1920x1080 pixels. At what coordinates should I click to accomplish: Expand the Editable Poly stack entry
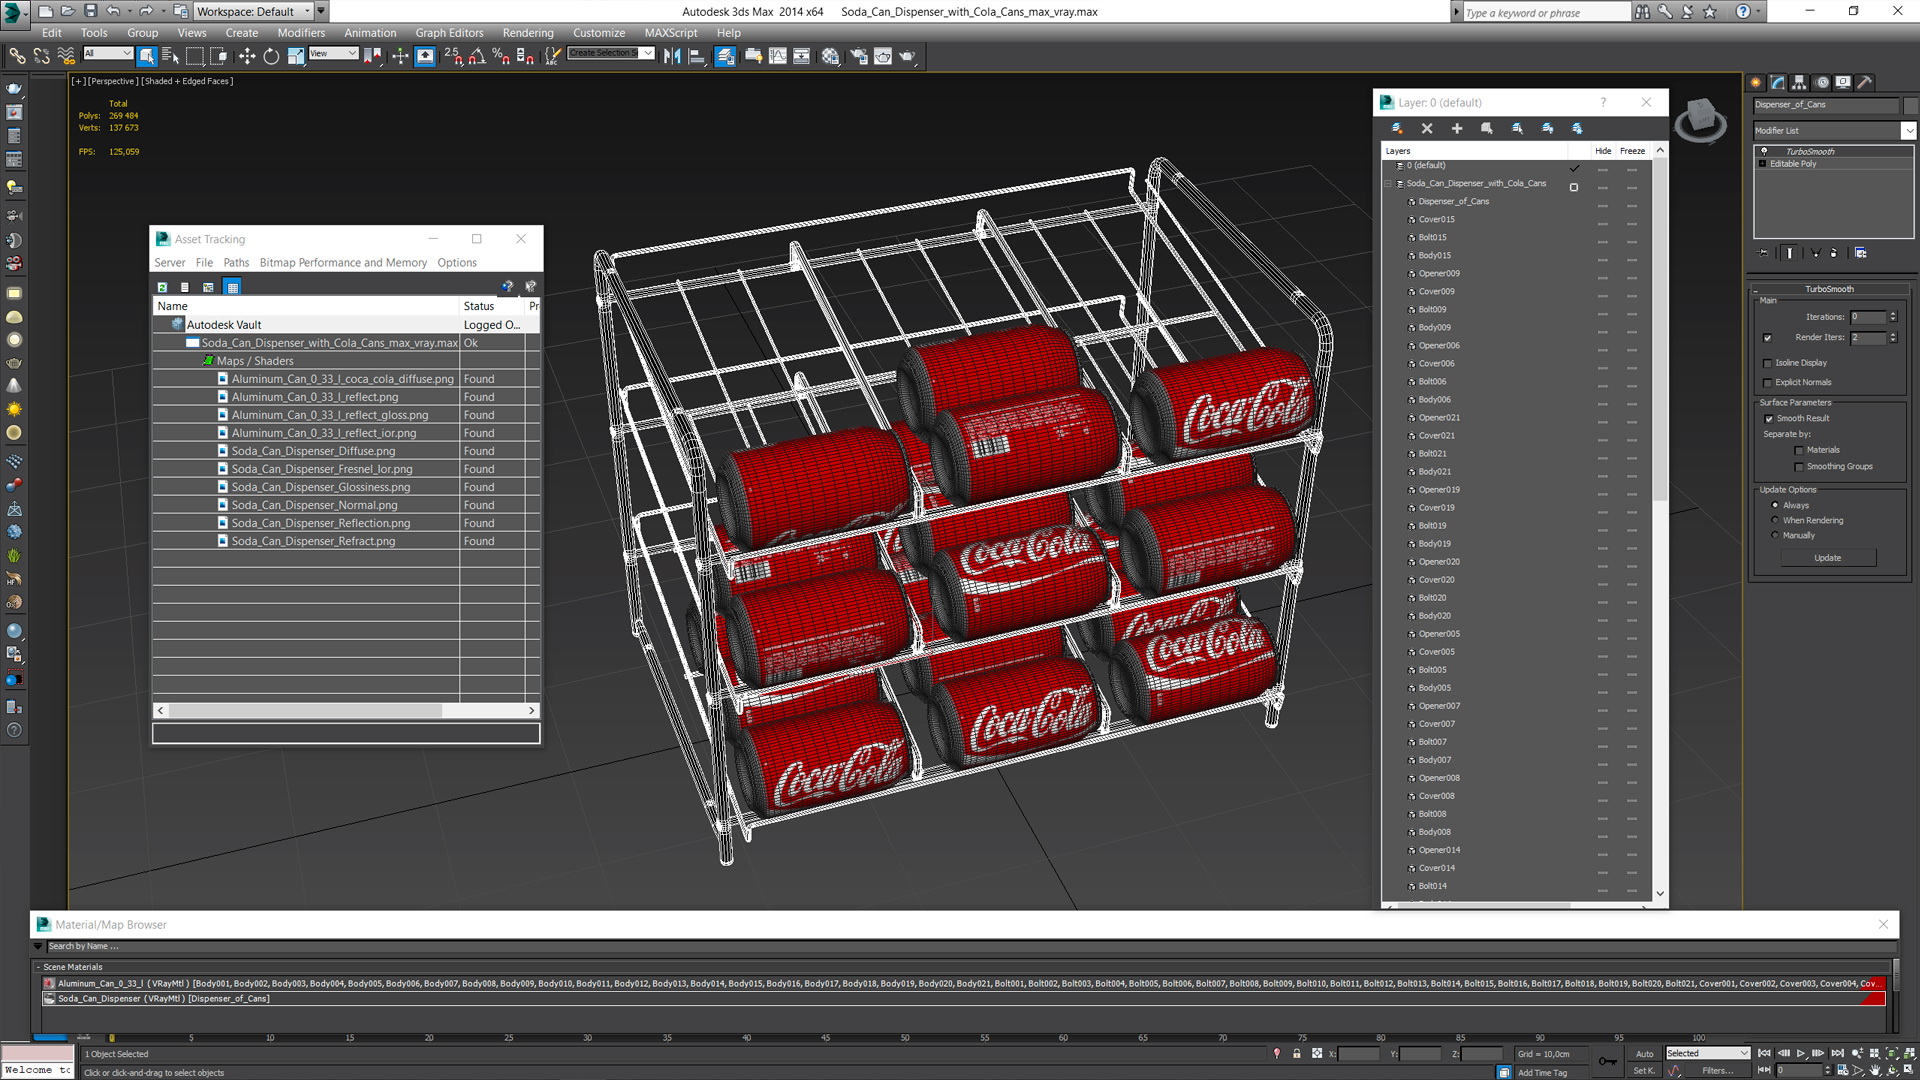coord(1762,164)
